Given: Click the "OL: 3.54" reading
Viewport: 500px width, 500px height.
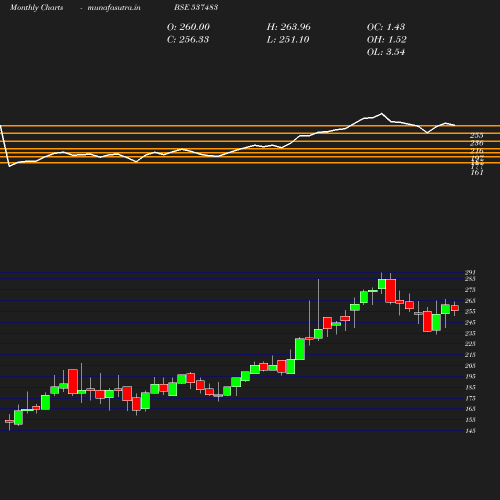Looking at the screenshot, I should tap(386, 52).
